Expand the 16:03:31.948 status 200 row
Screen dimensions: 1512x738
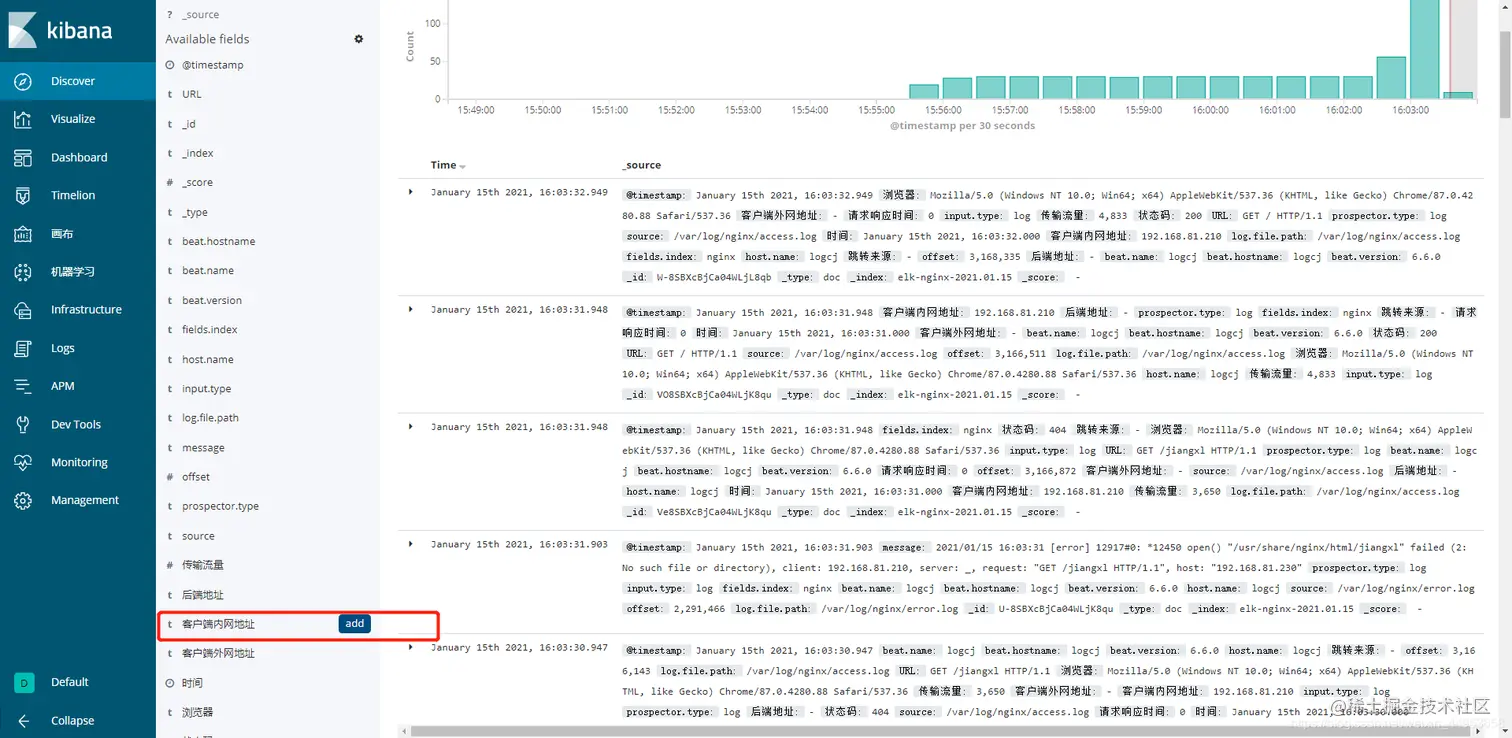click(x=410, y=310)
